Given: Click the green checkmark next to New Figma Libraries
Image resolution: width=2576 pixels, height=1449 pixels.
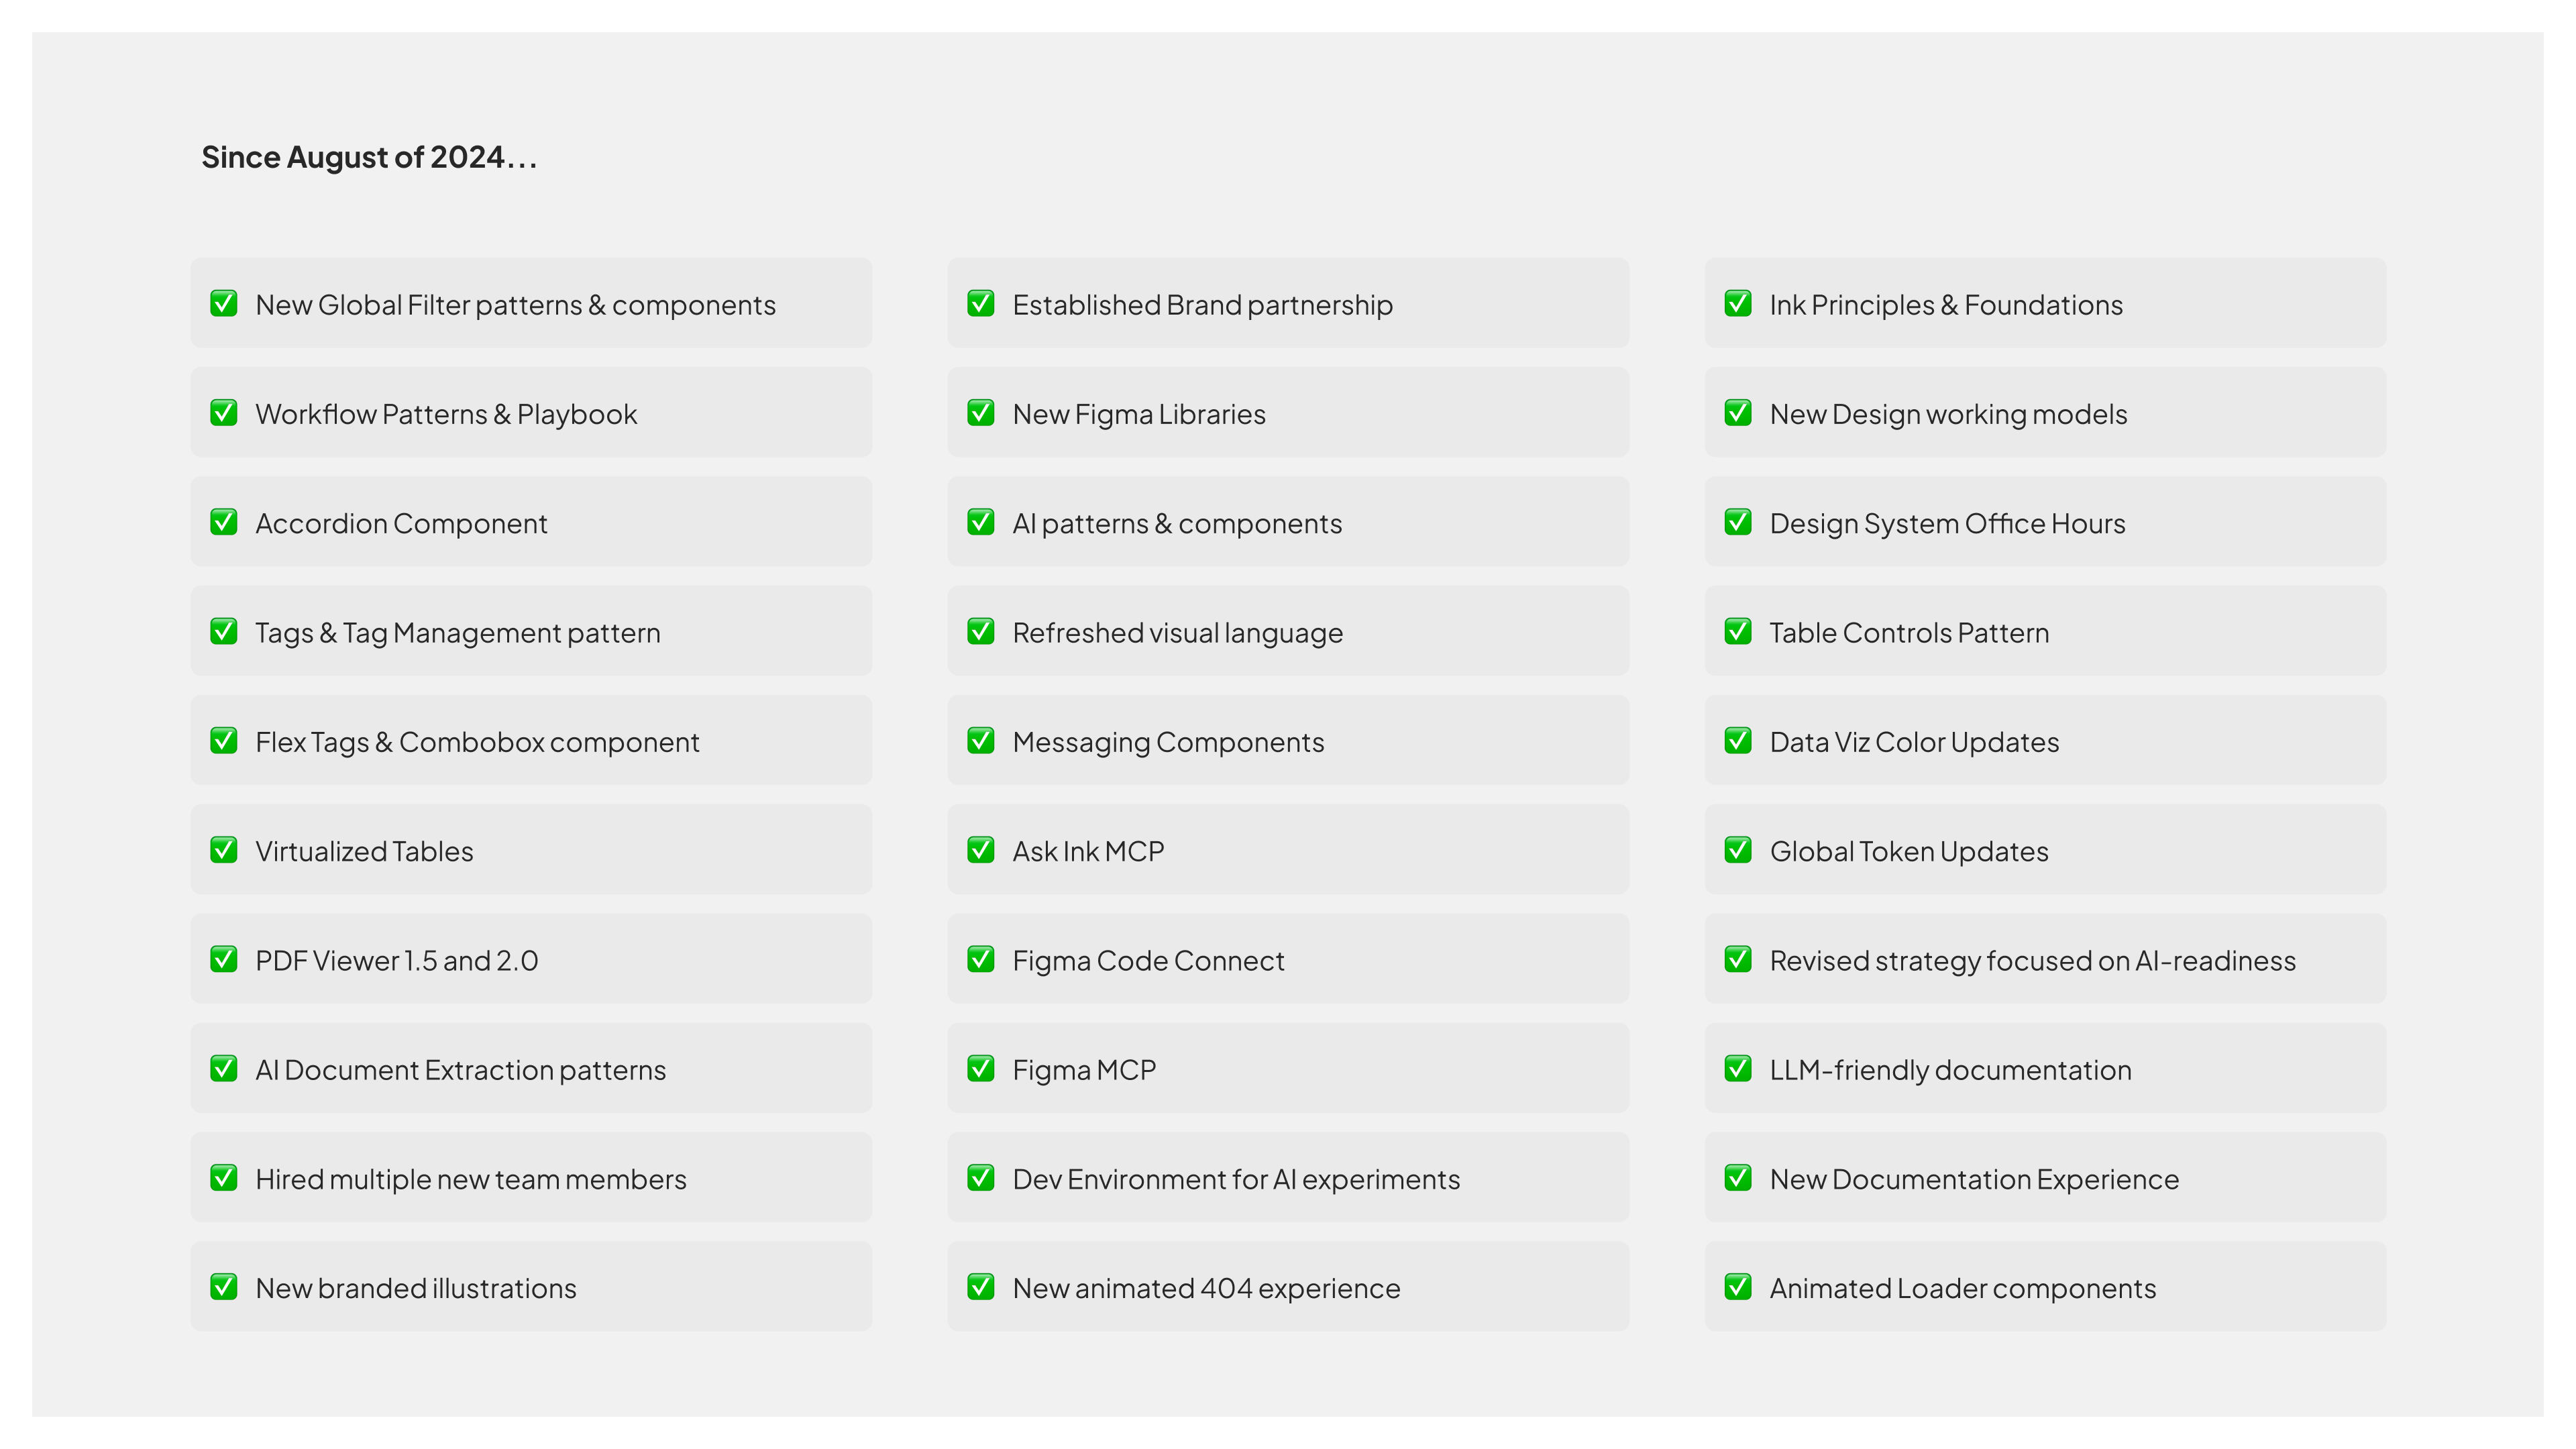Looking at the screenshot, I should click(x=981, y=413).
